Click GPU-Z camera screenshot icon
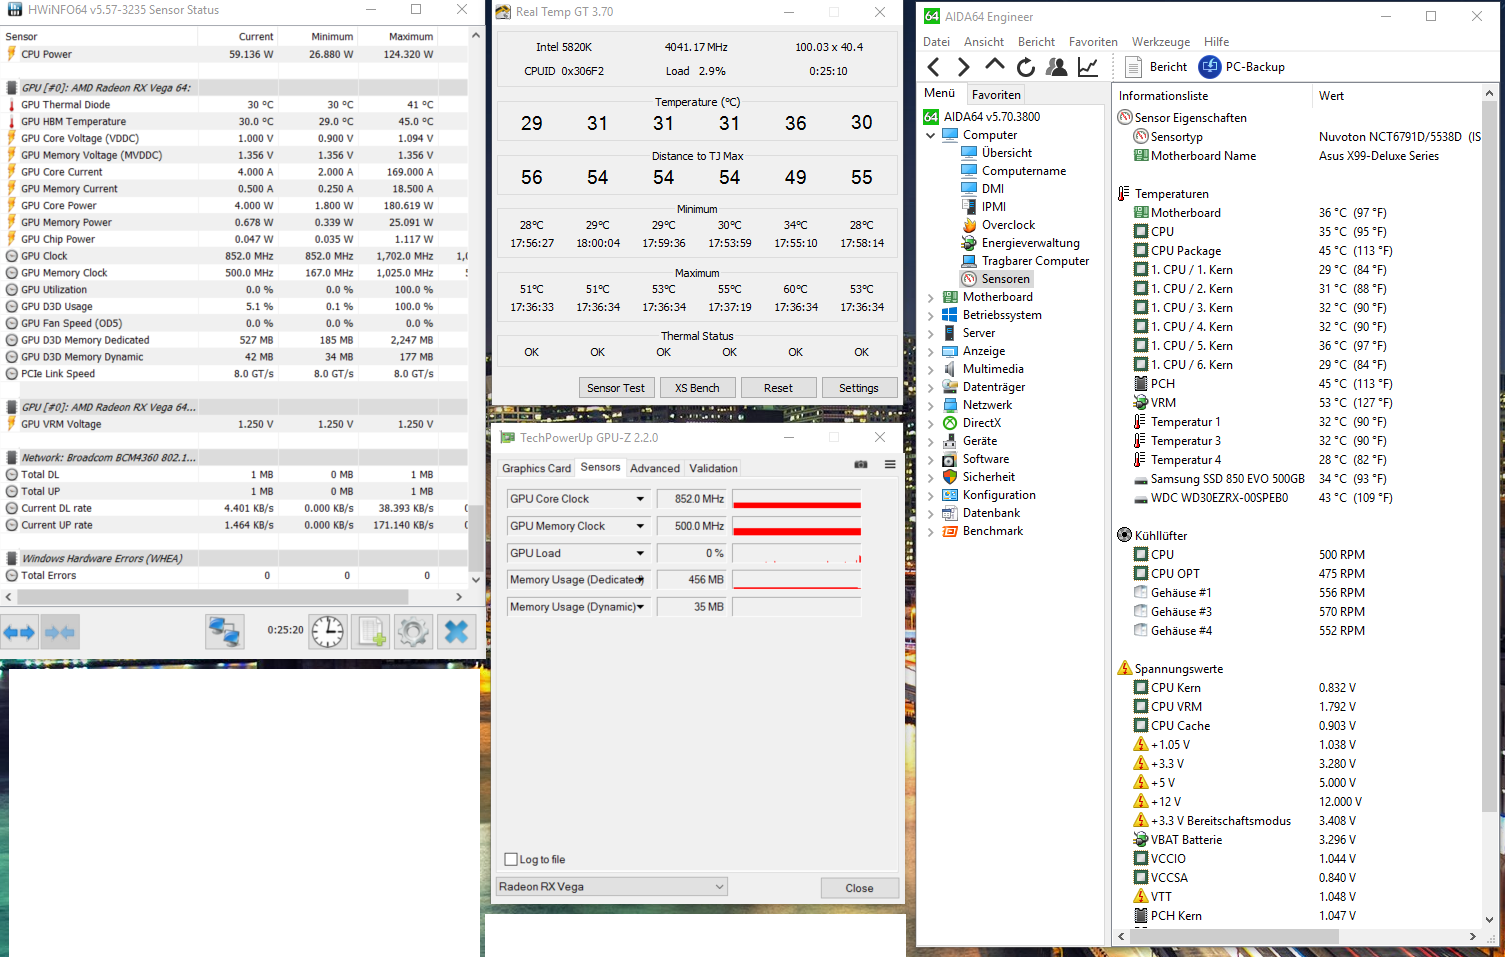 pos(861,464)
